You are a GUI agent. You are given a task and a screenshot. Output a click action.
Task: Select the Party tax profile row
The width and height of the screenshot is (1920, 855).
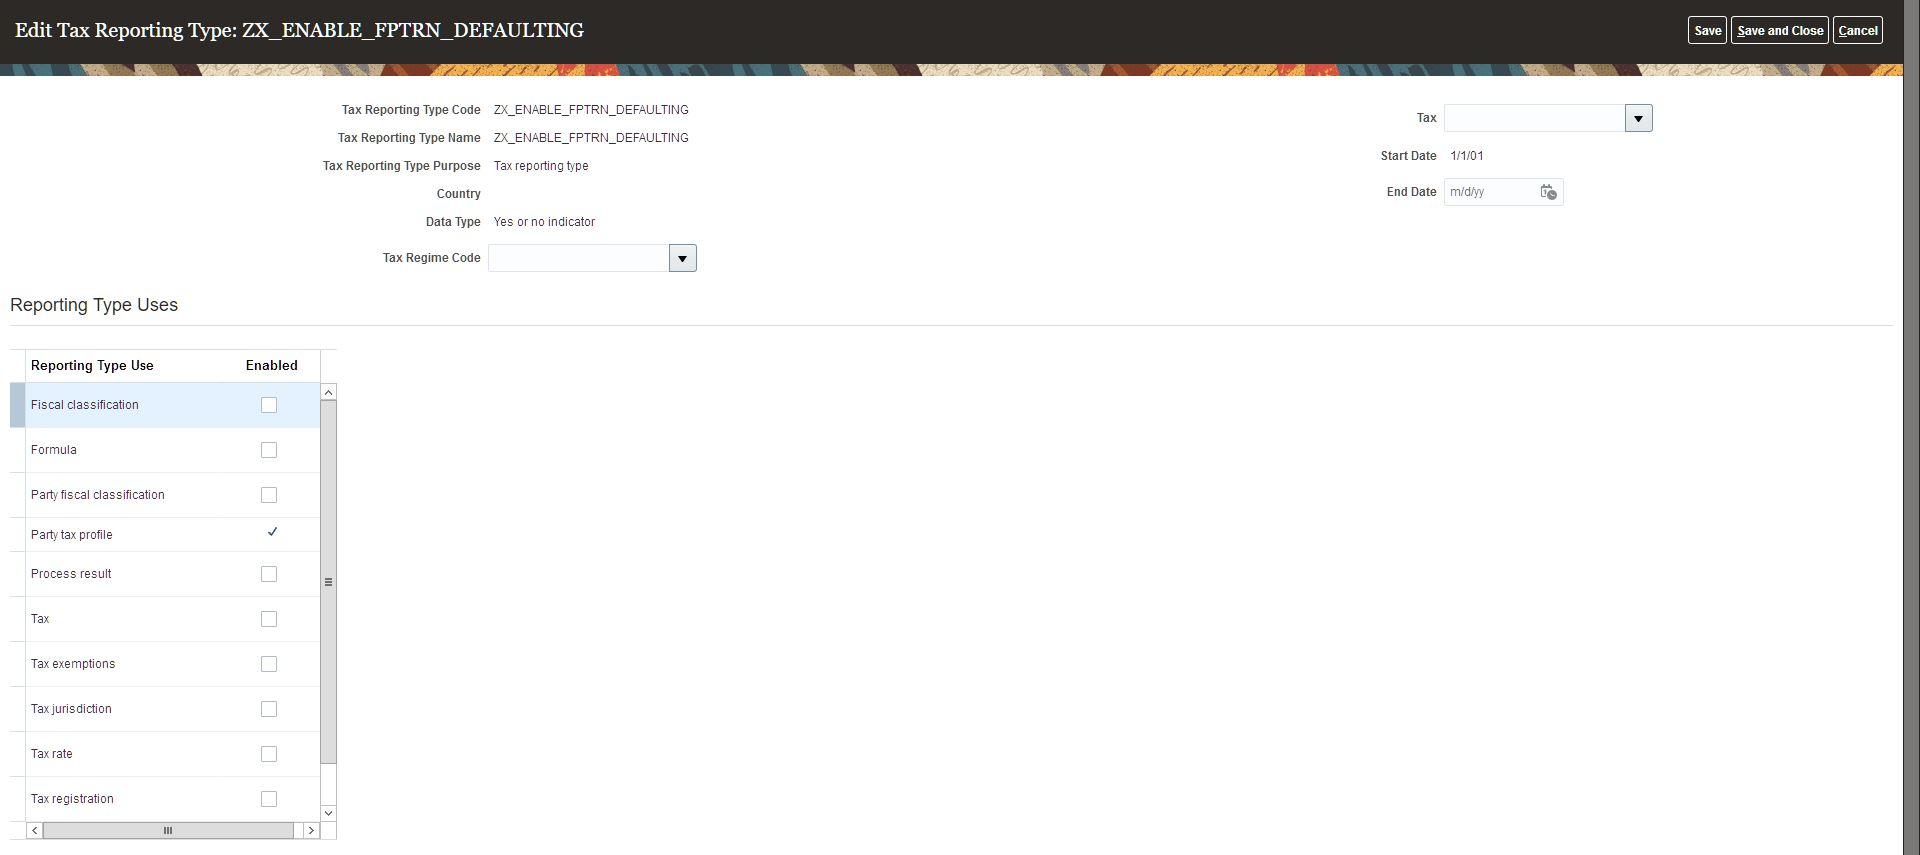165,535
